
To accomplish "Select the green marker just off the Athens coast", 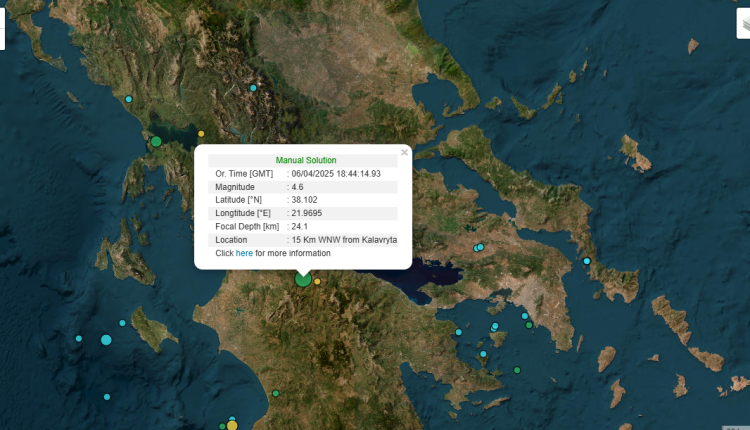I will 529,325.
